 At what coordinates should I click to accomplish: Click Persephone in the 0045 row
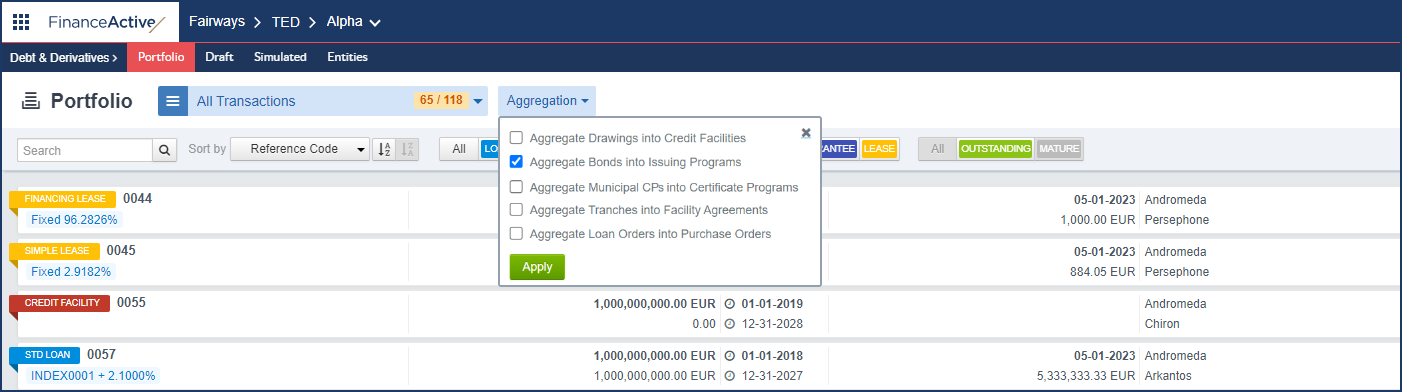click(x=1176, y=272)
